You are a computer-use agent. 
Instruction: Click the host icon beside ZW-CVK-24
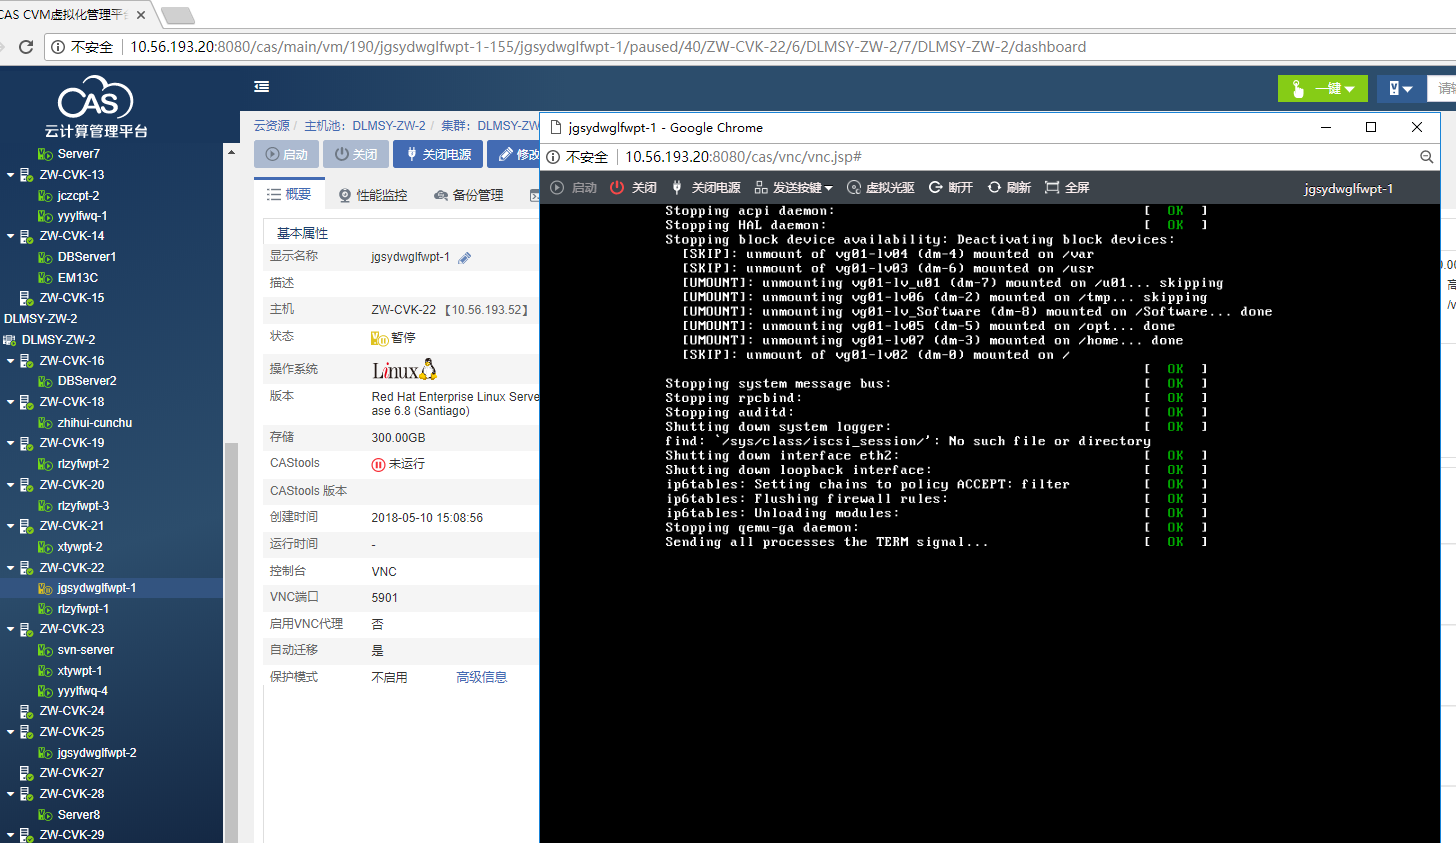pyautogui.click(x=27, y=711)
